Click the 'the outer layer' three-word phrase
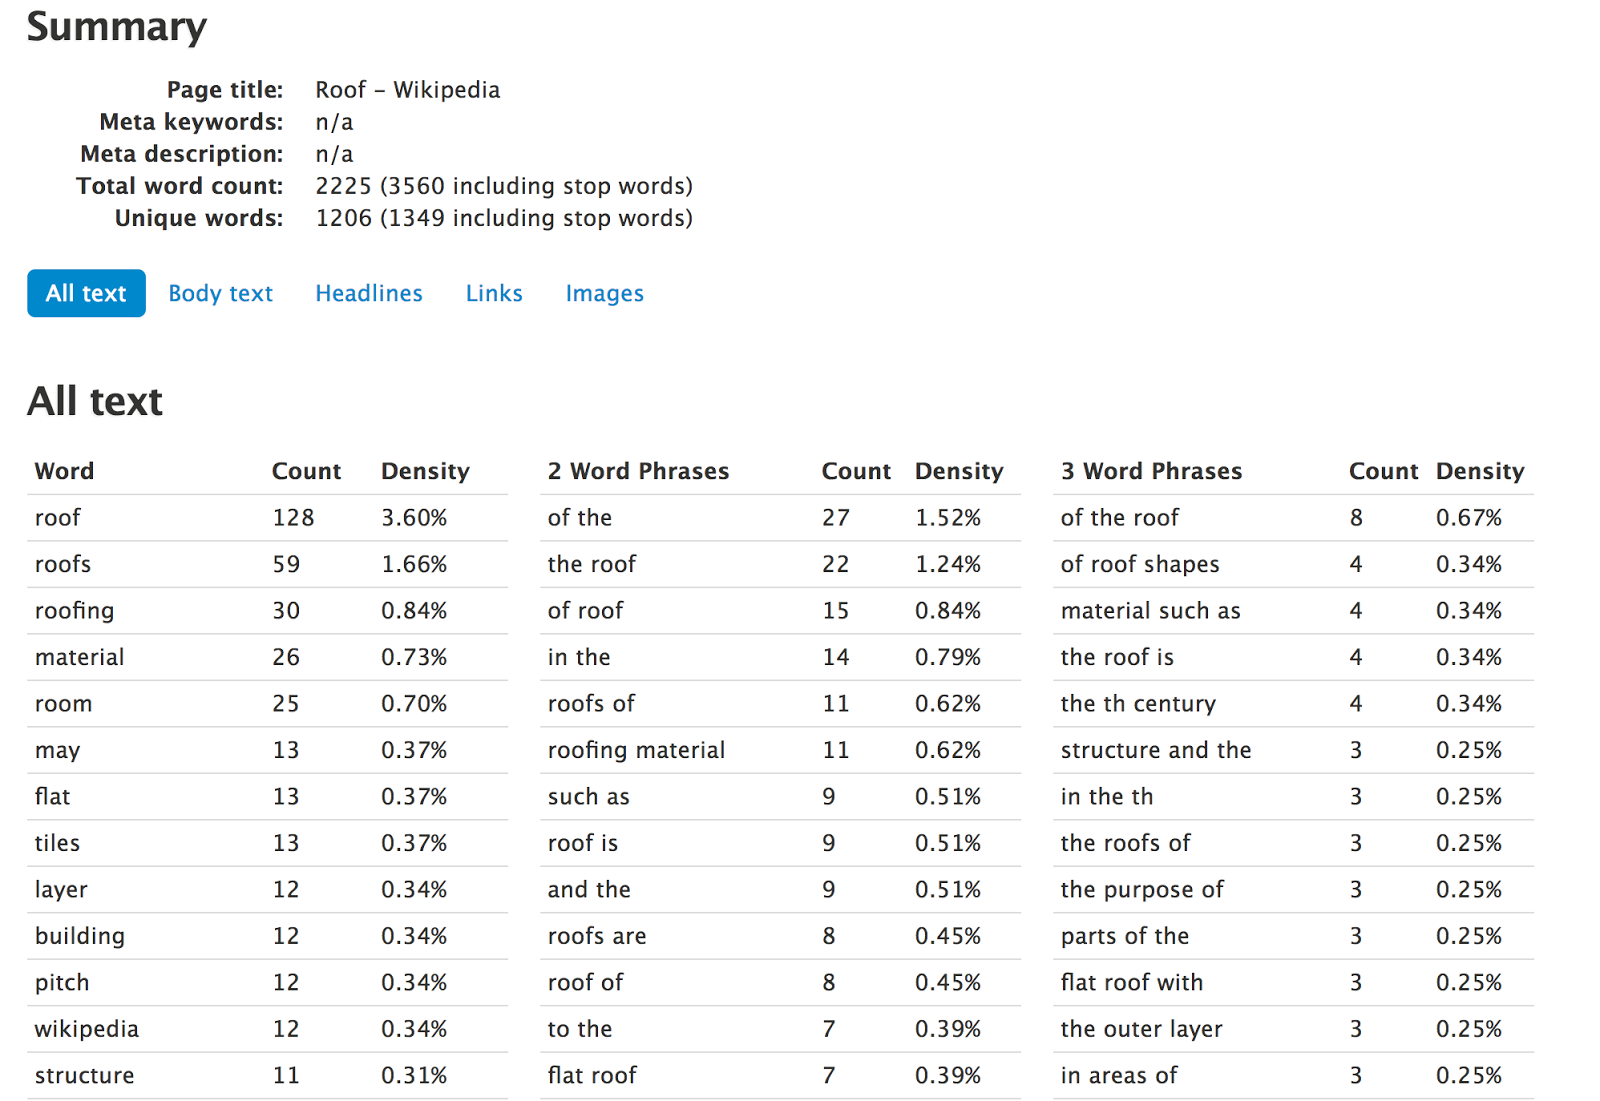This screenshot has height=1101, width=1600. pos(1141,1029)
